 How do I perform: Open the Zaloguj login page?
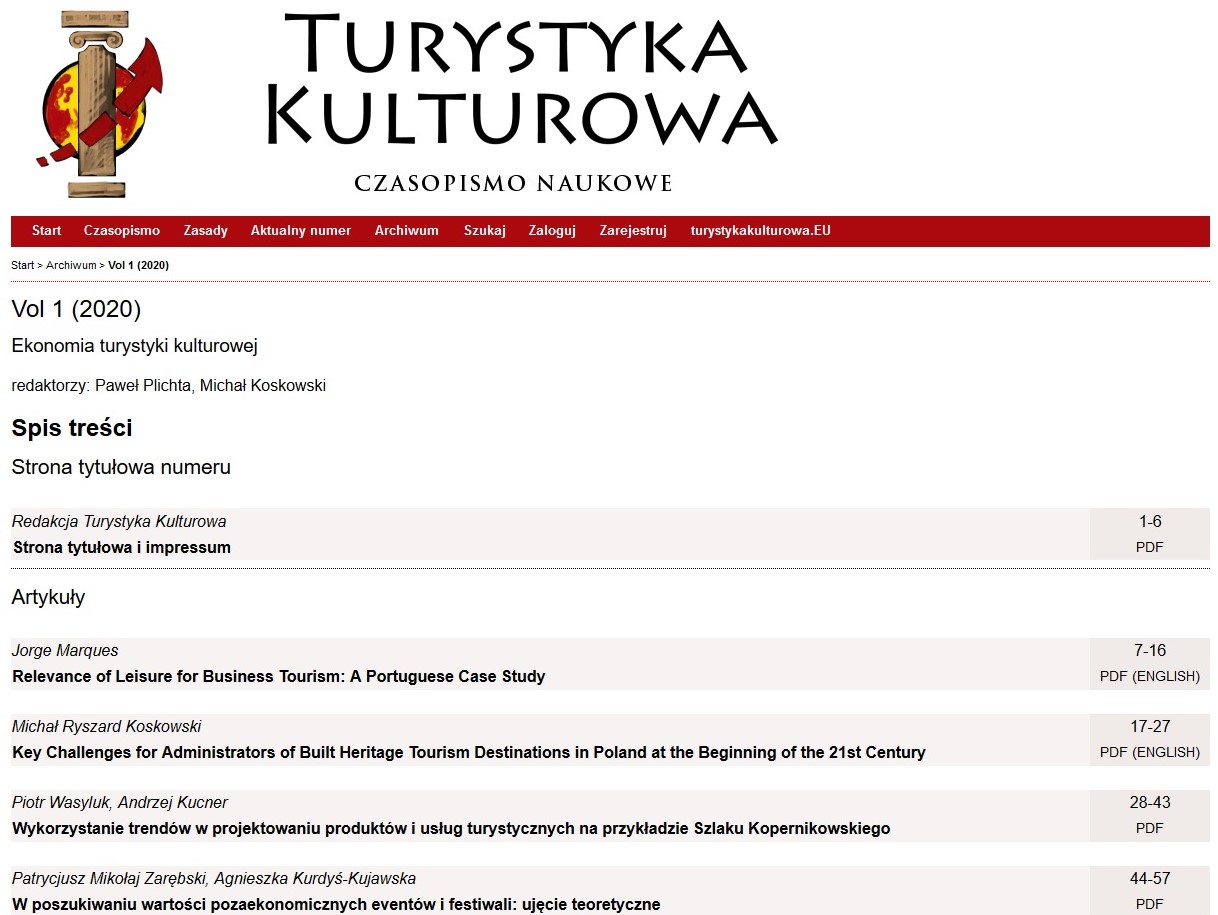point(552,231)
